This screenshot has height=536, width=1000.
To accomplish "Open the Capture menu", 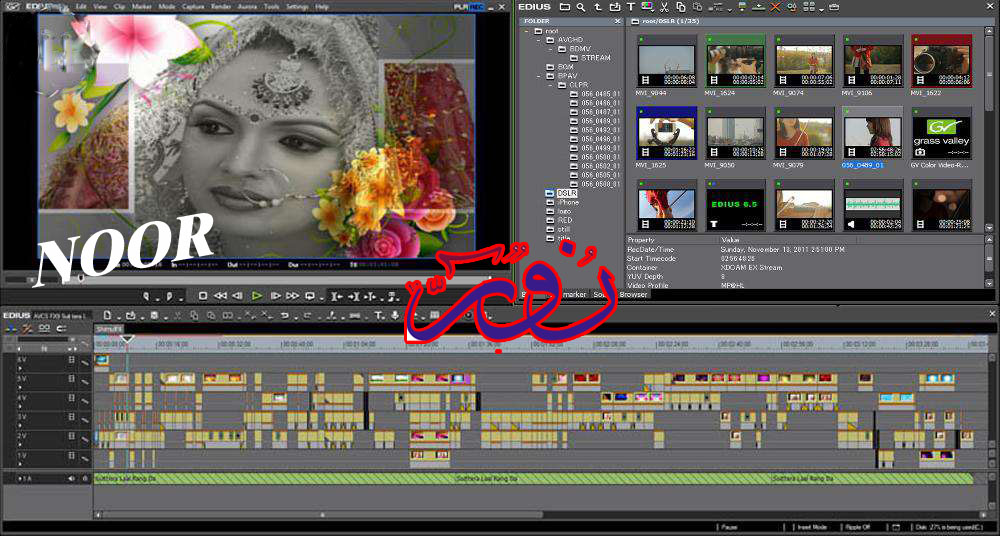I will tap(193, 6).
